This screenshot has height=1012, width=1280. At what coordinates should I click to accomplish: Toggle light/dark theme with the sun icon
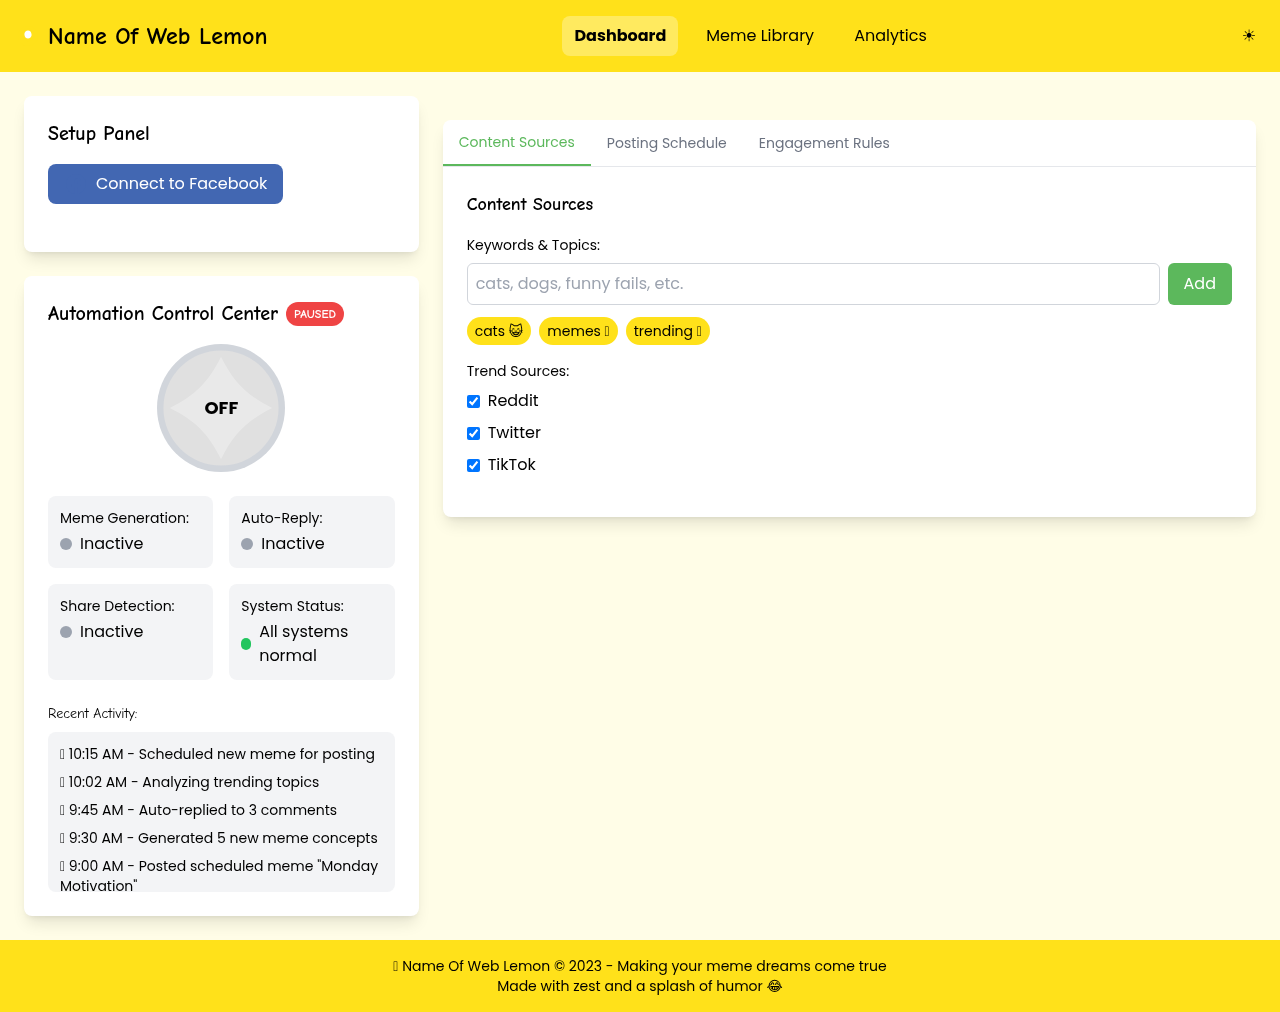pos(1248,35)
